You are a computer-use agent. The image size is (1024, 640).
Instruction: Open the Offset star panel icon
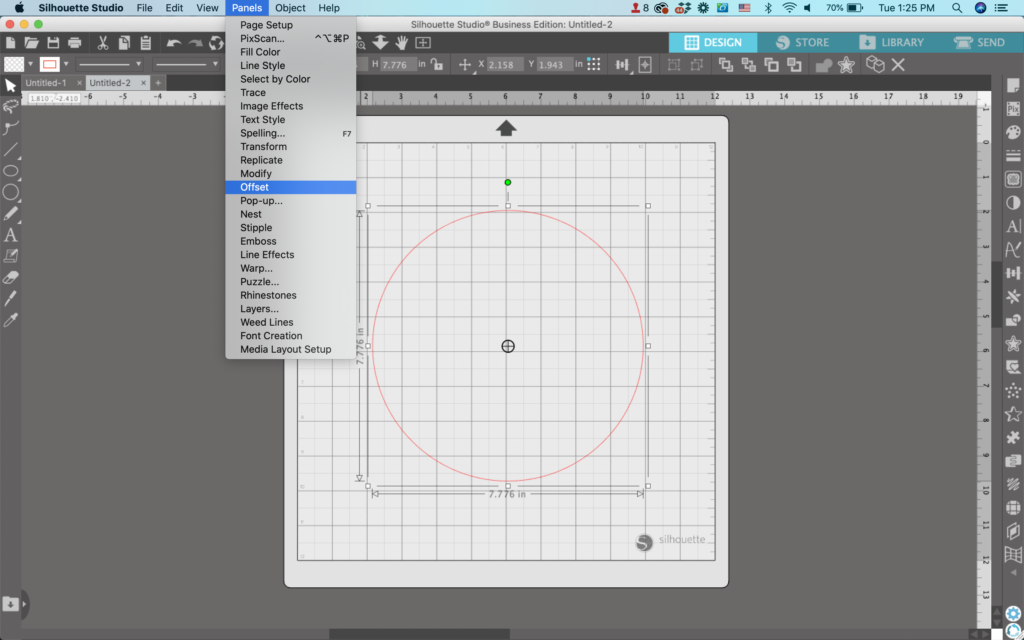[x=1013, y=344]
